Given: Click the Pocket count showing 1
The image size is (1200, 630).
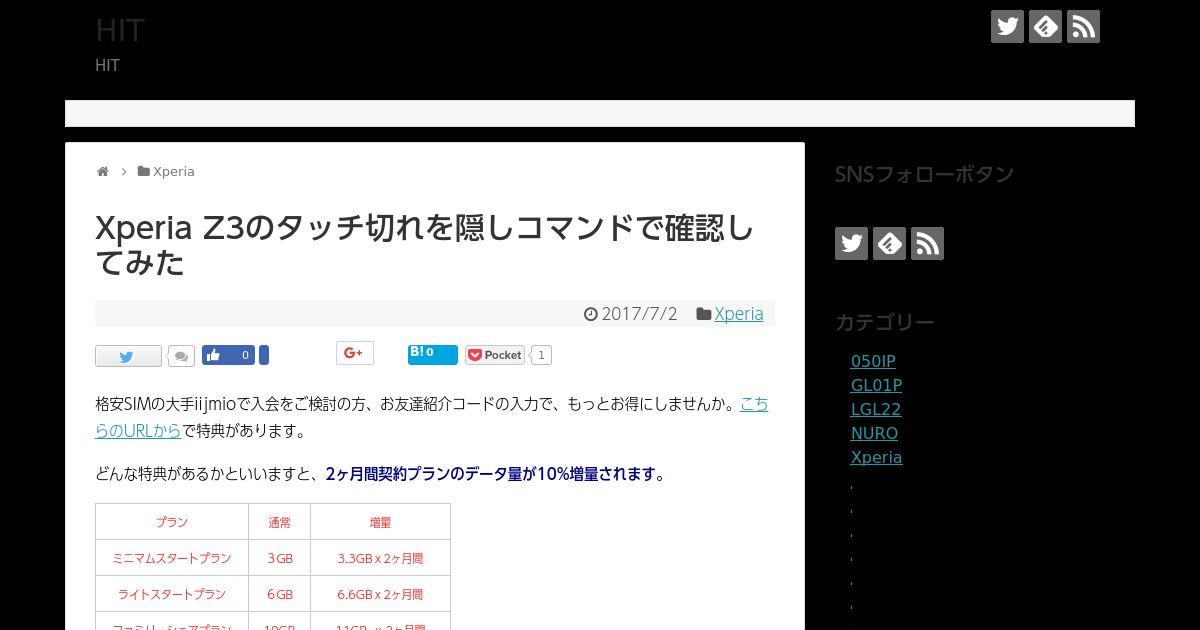Looking at the screenshot, I should click(x=541, y=355).
